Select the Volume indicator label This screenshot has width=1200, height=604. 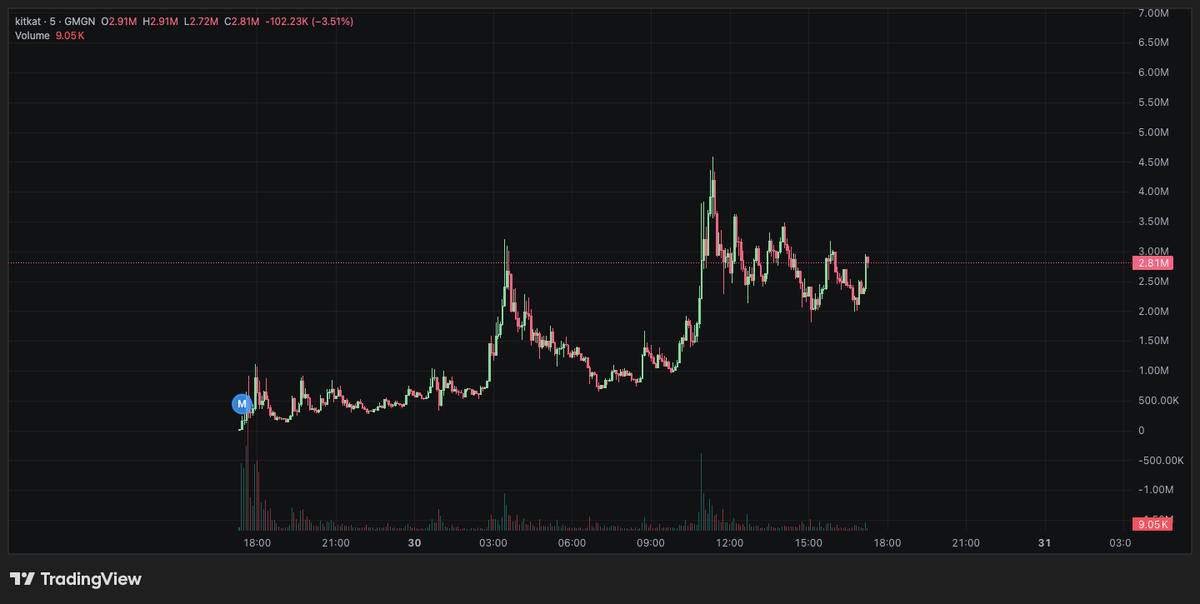pyautogui.click(x=32, y=35)
